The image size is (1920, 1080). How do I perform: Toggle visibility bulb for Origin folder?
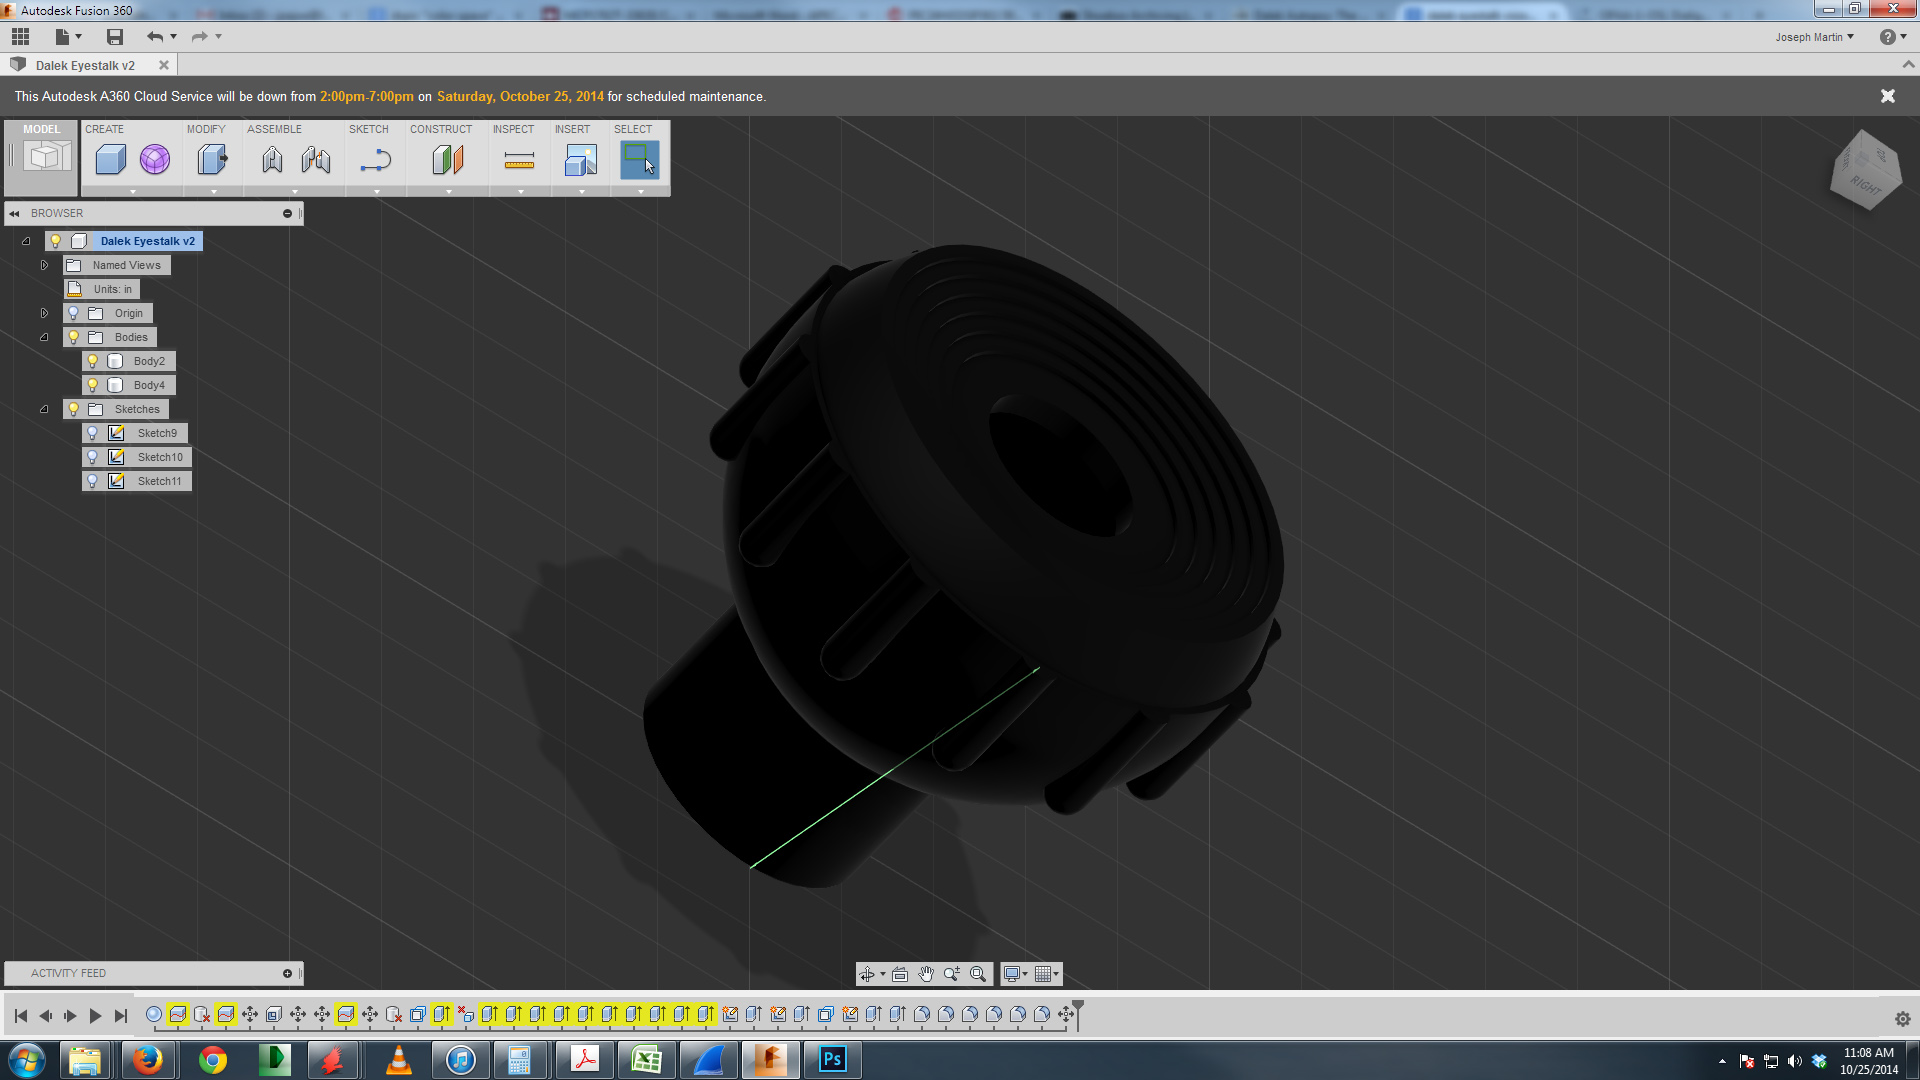(74, 313)
